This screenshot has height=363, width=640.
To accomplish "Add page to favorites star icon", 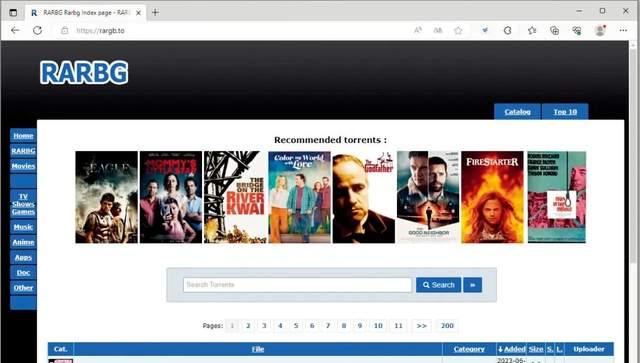I will [x=458, y=30].
